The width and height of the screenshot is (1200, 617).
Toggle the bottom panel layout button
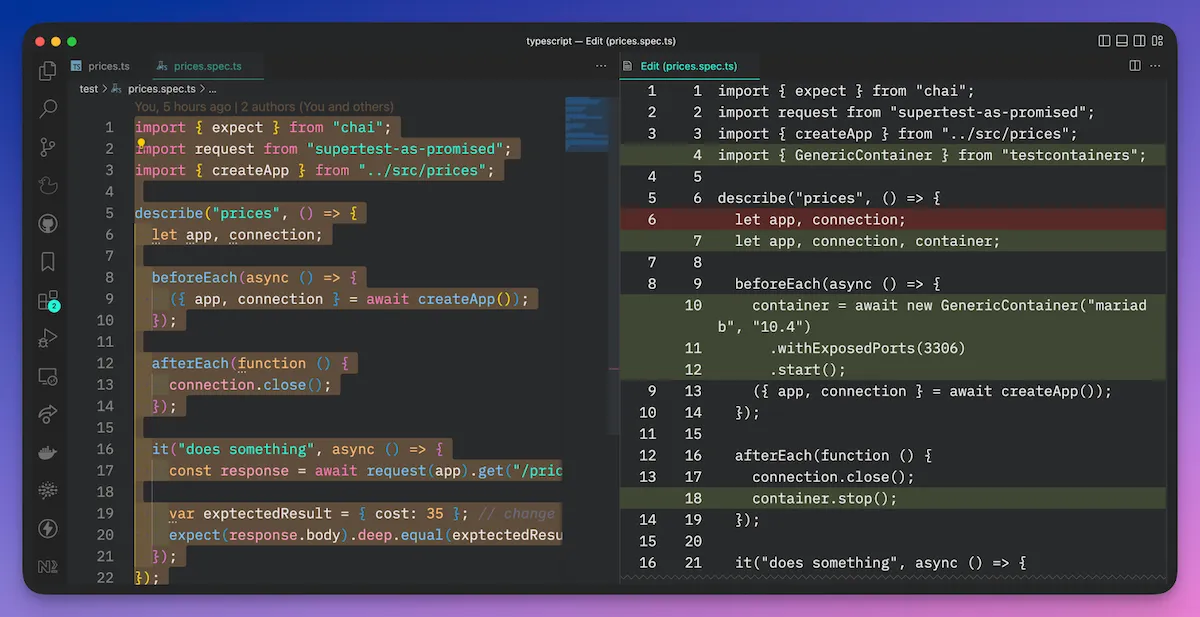pos(1122,41)
